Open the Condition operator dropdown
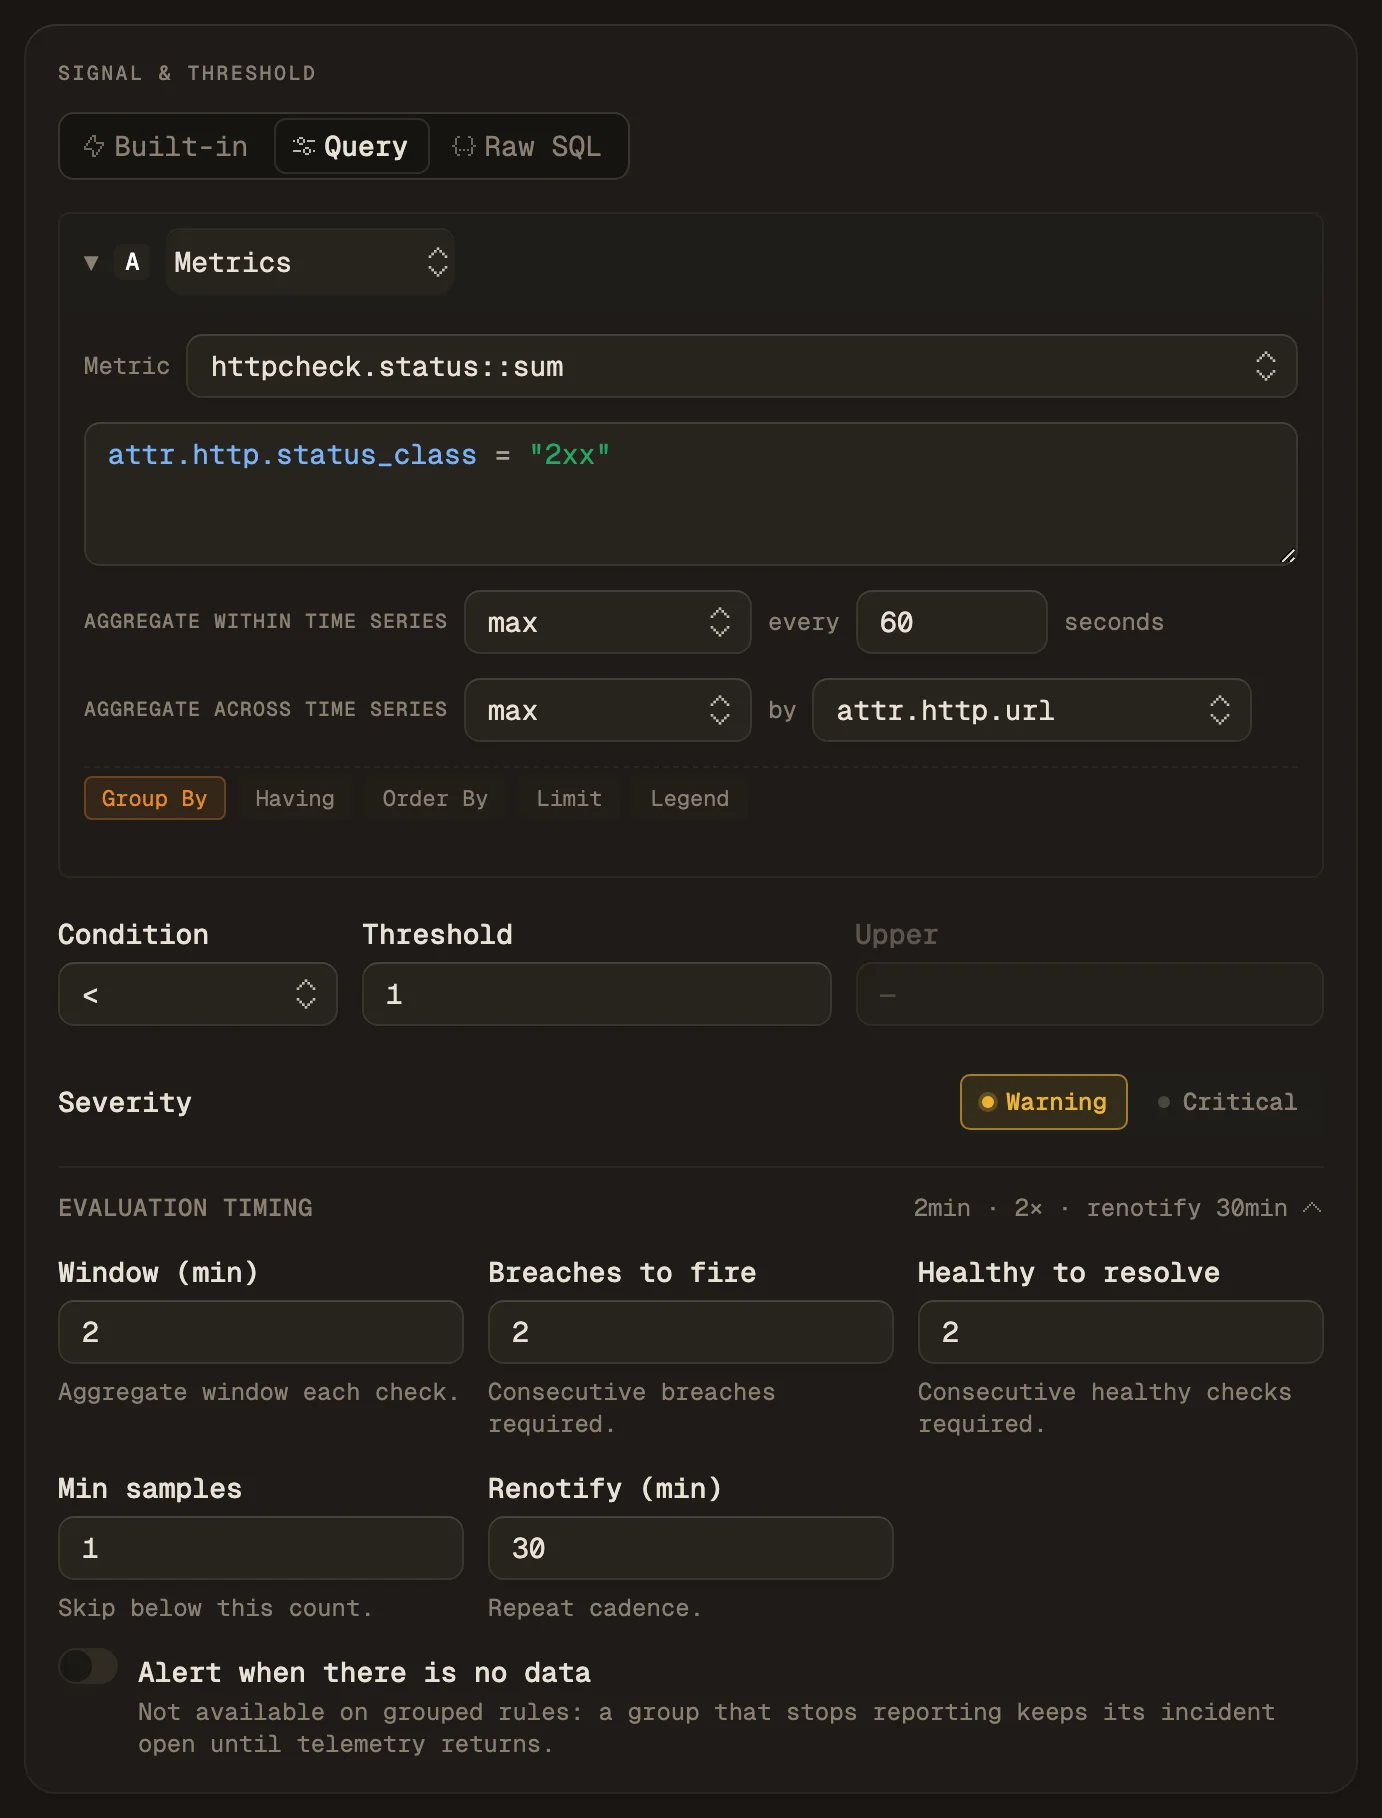This screenshot has width=1382, height=1818. point(198,994)
